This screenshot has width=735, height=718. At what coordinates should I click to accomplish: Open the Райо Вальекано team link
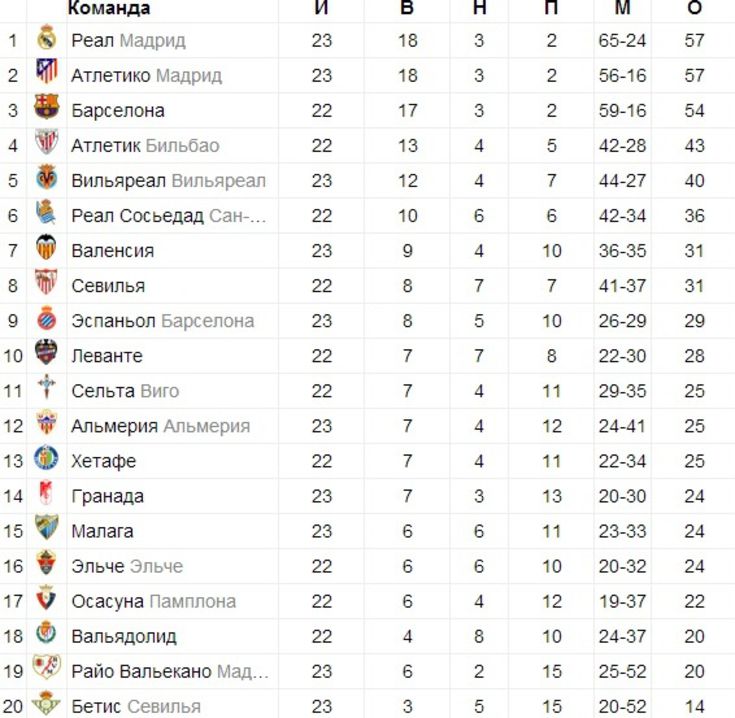(x=141, y=672)
